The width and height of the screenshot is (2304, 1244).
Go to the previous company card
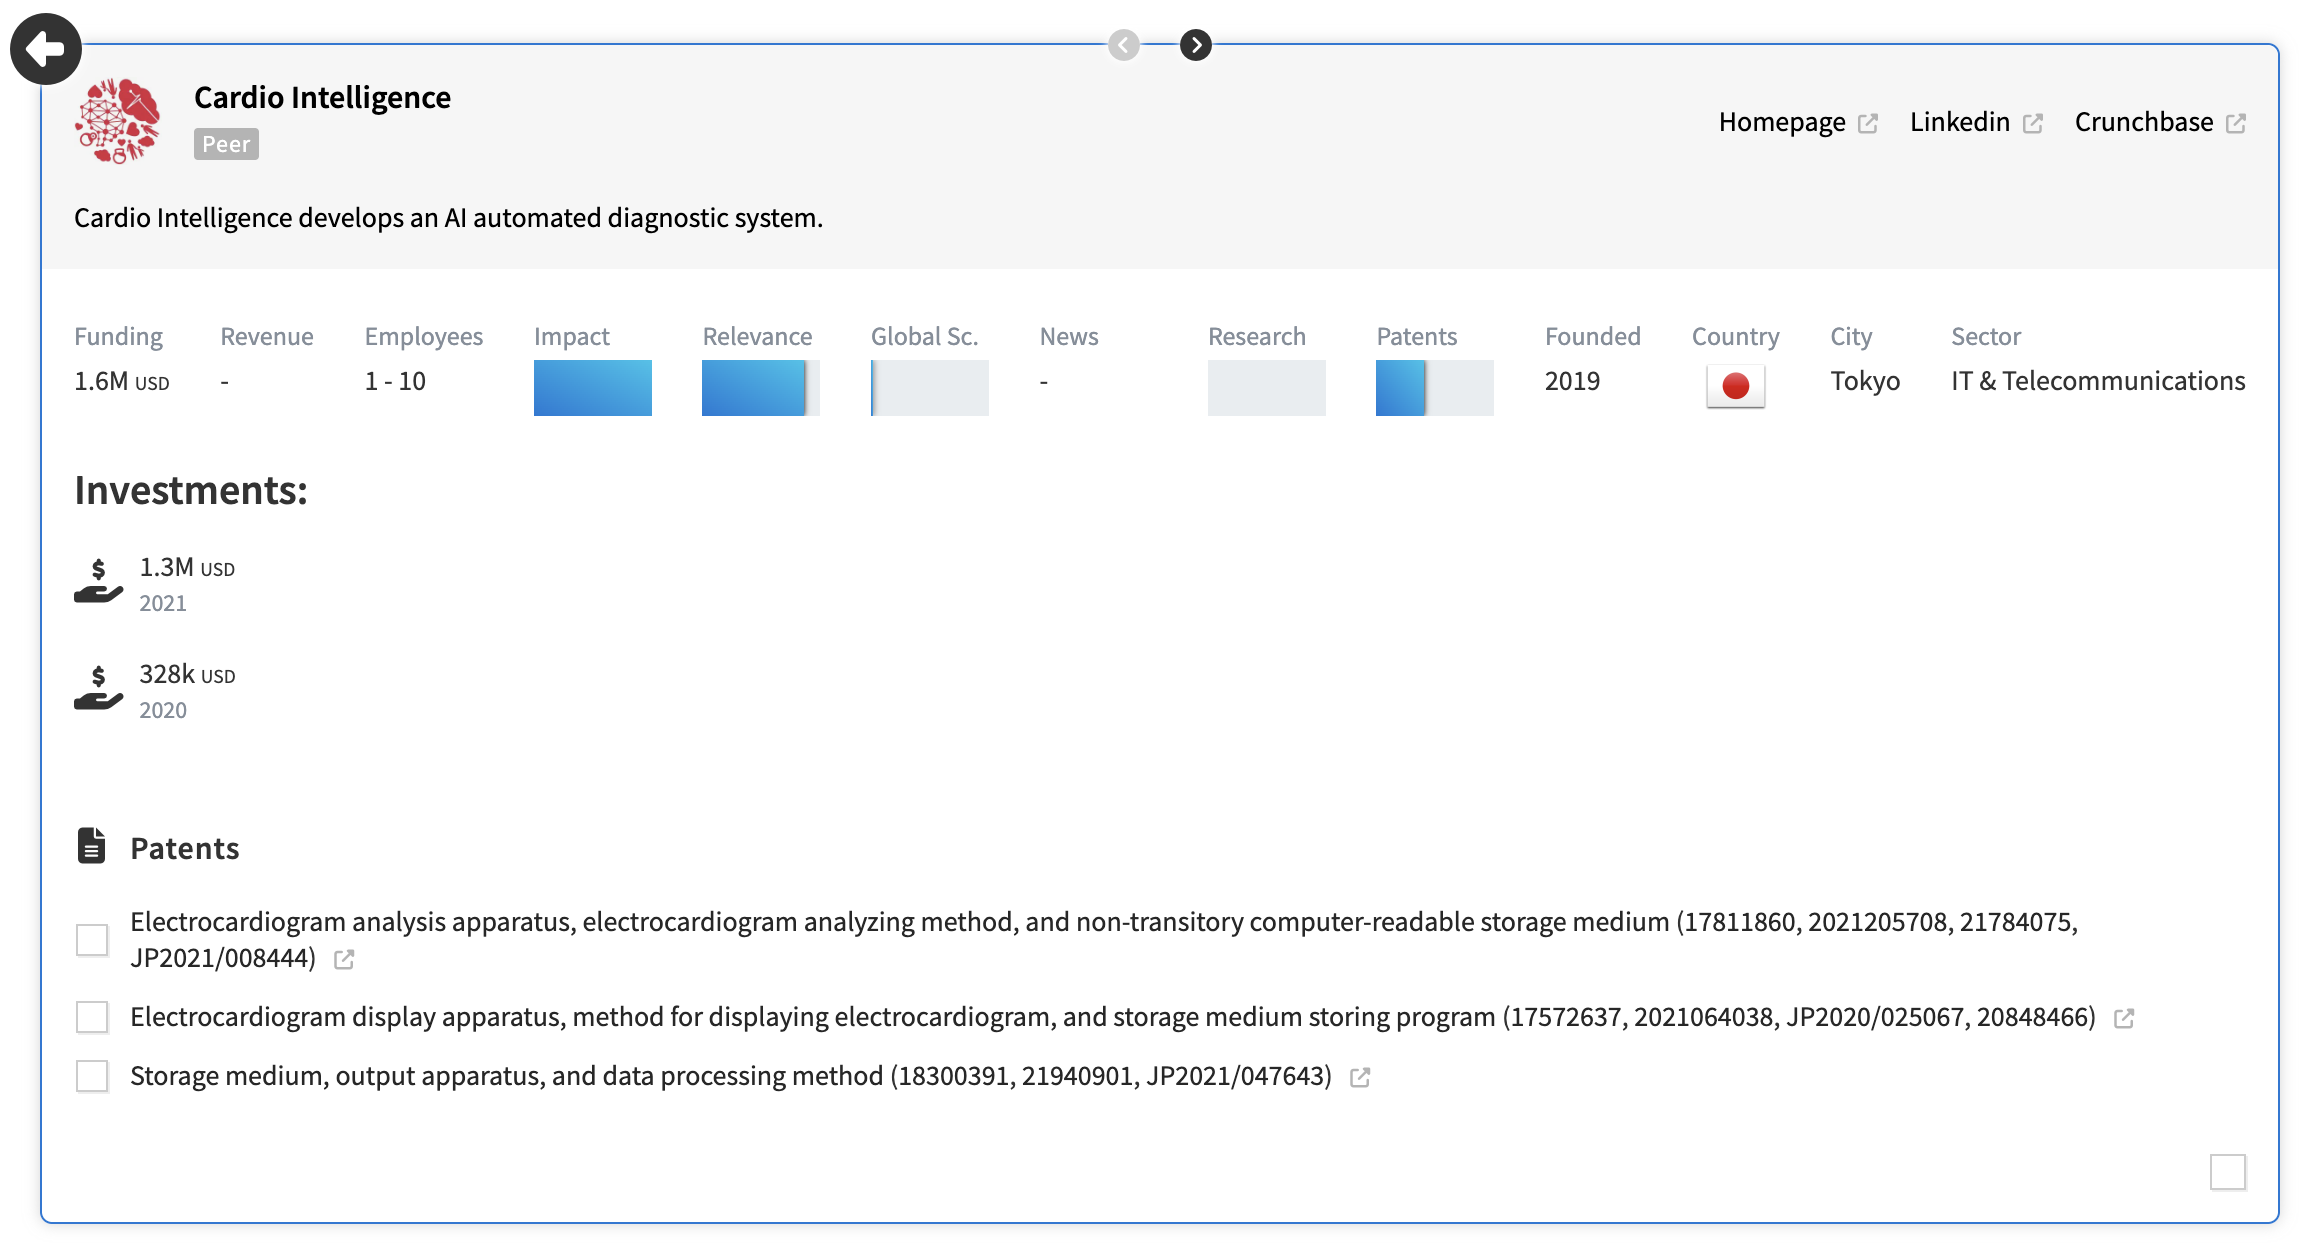click(1124, 45)
